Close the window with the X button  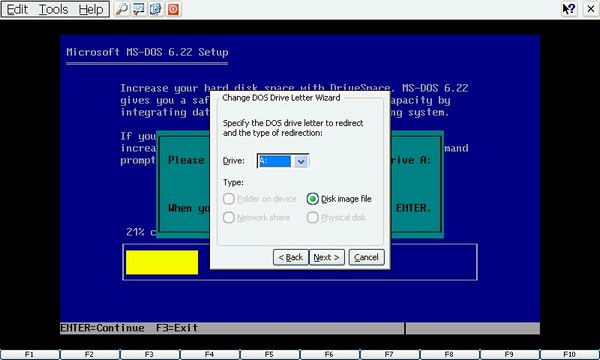[x=591, y=9]
